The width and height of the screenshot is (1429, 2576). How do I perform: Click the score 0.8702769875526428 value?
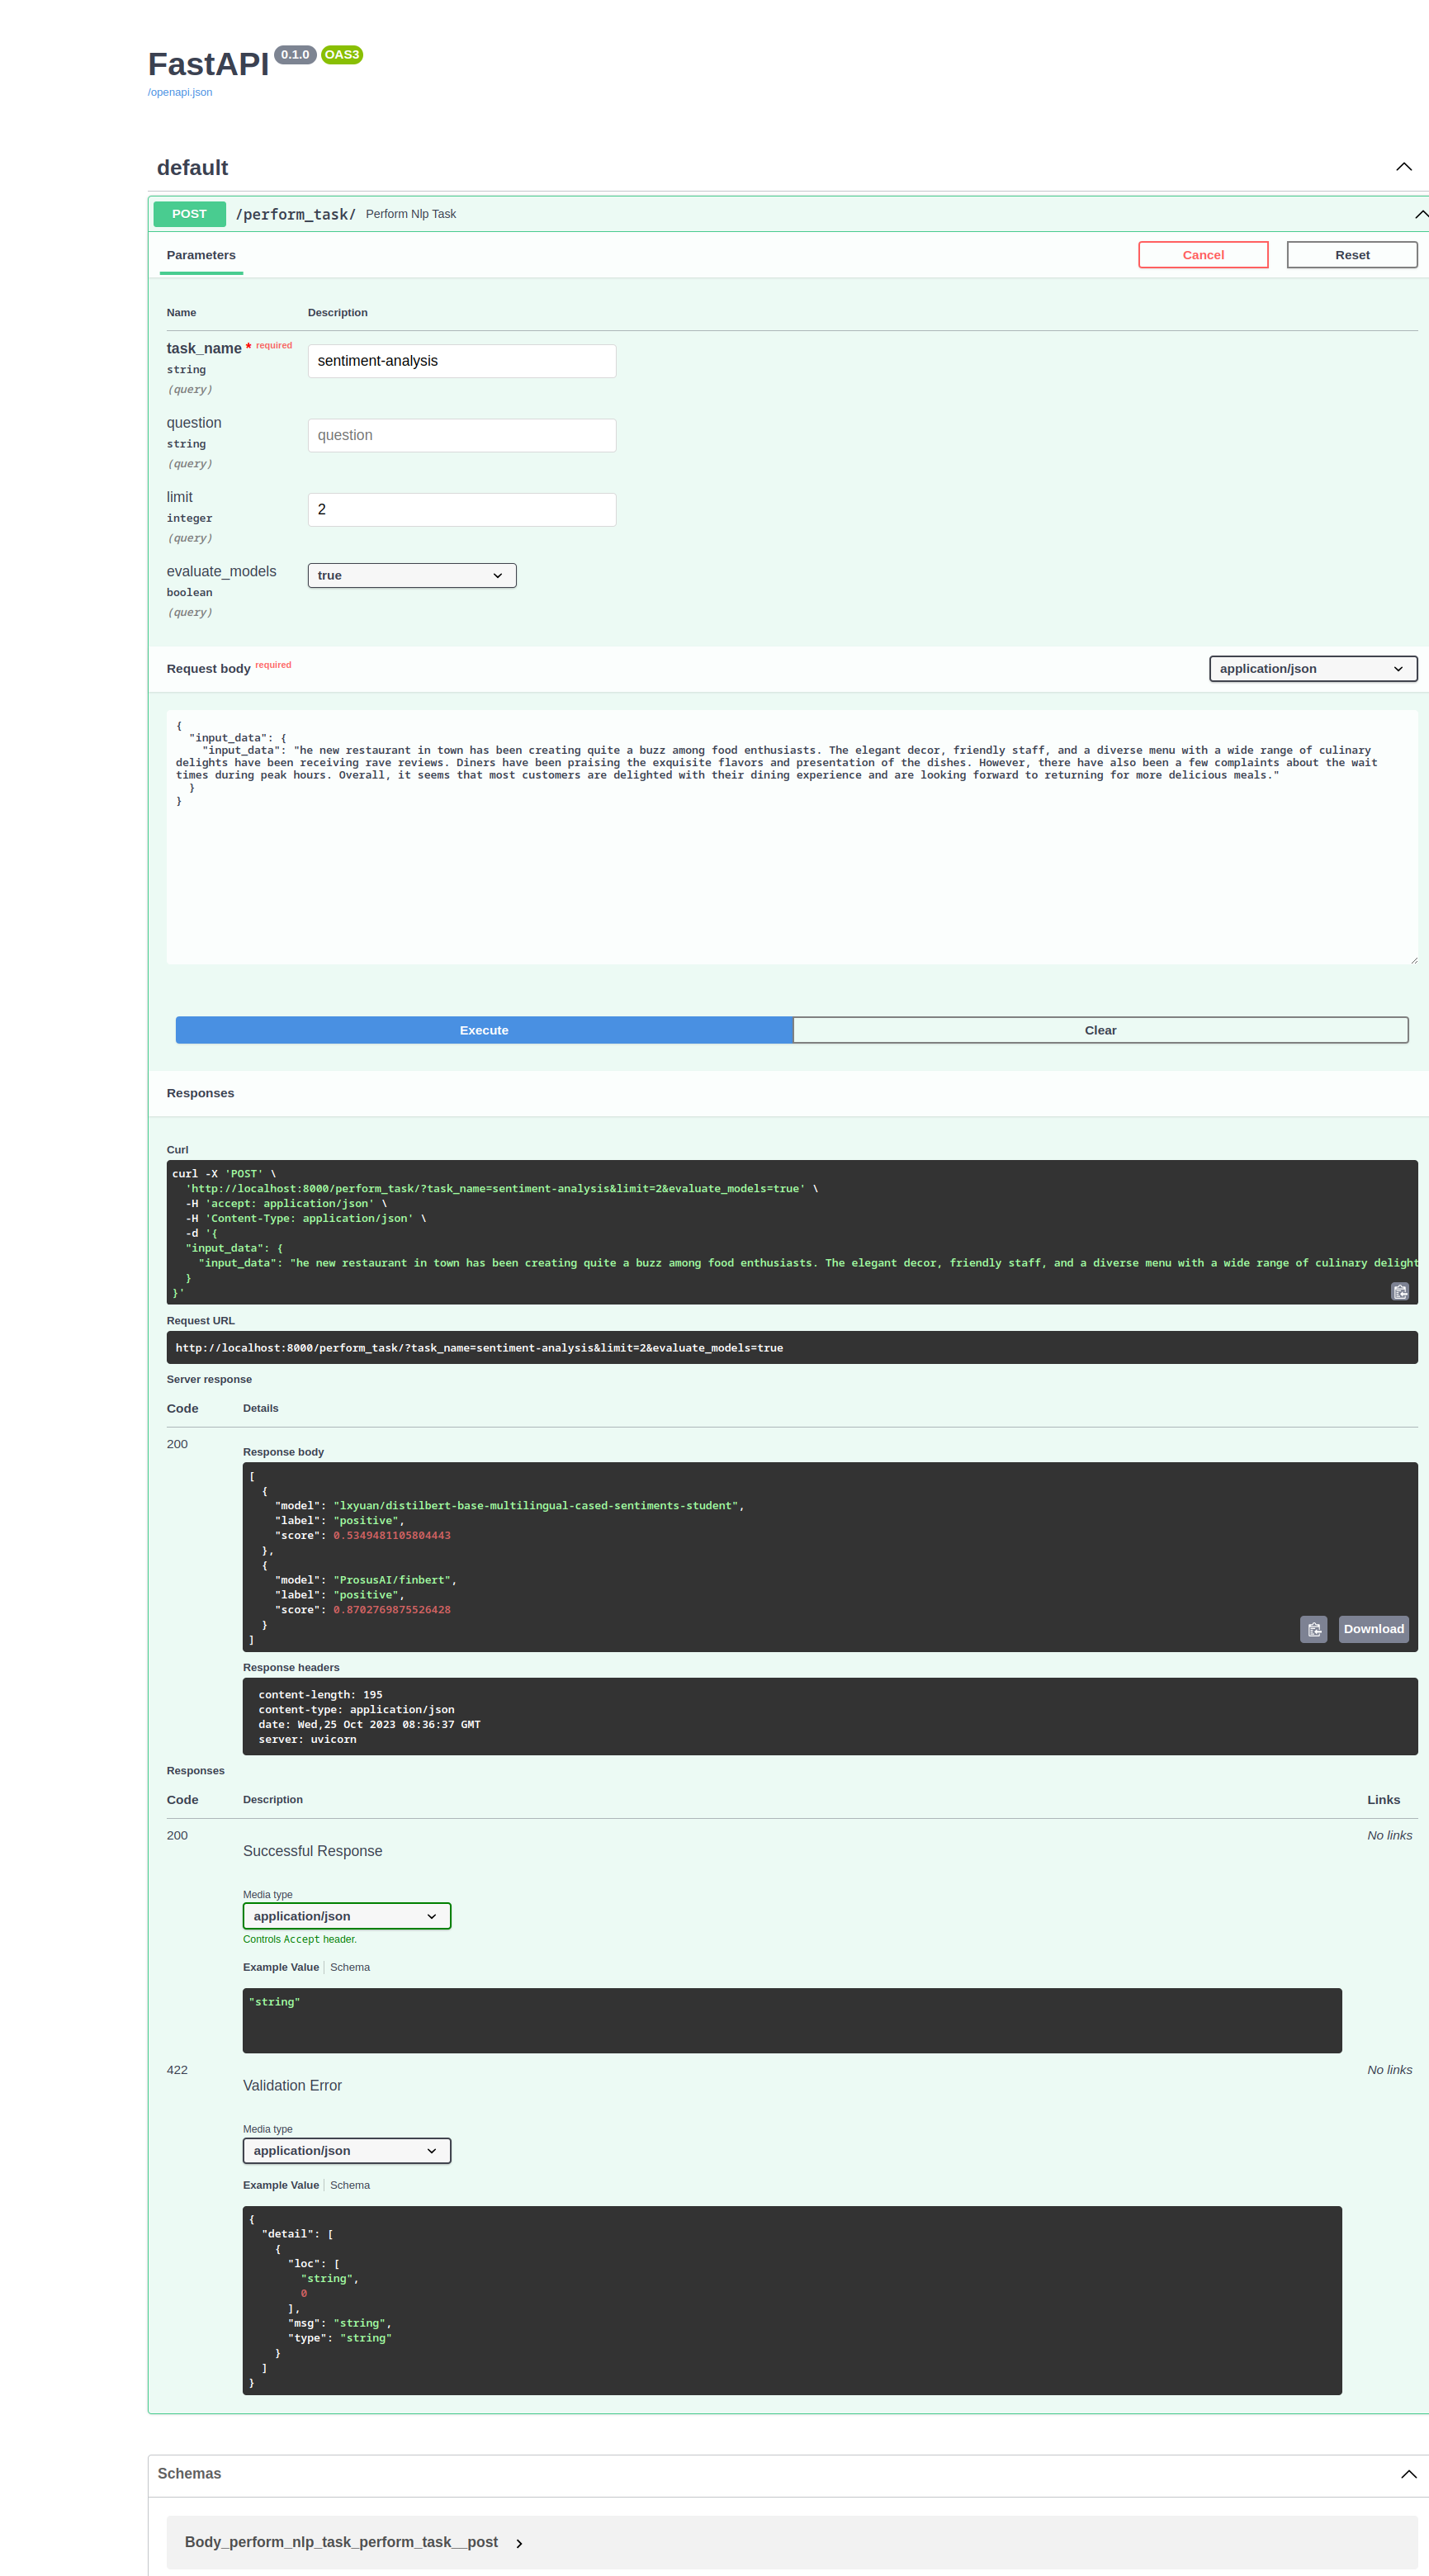point(392,1610)
